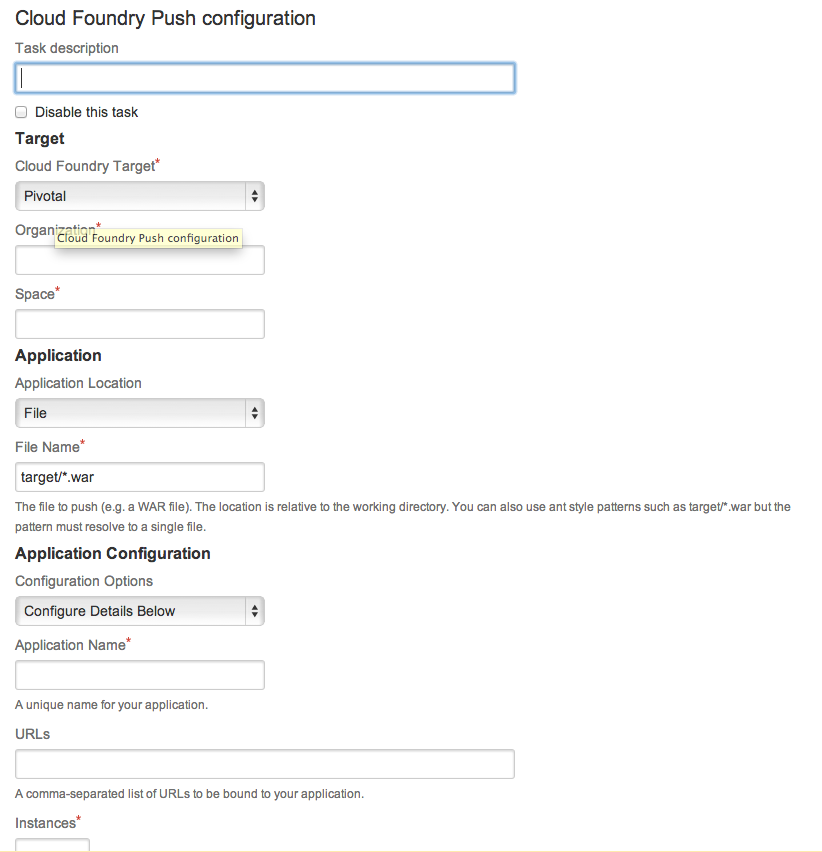Click the URLs text input box

pos(265,764)
